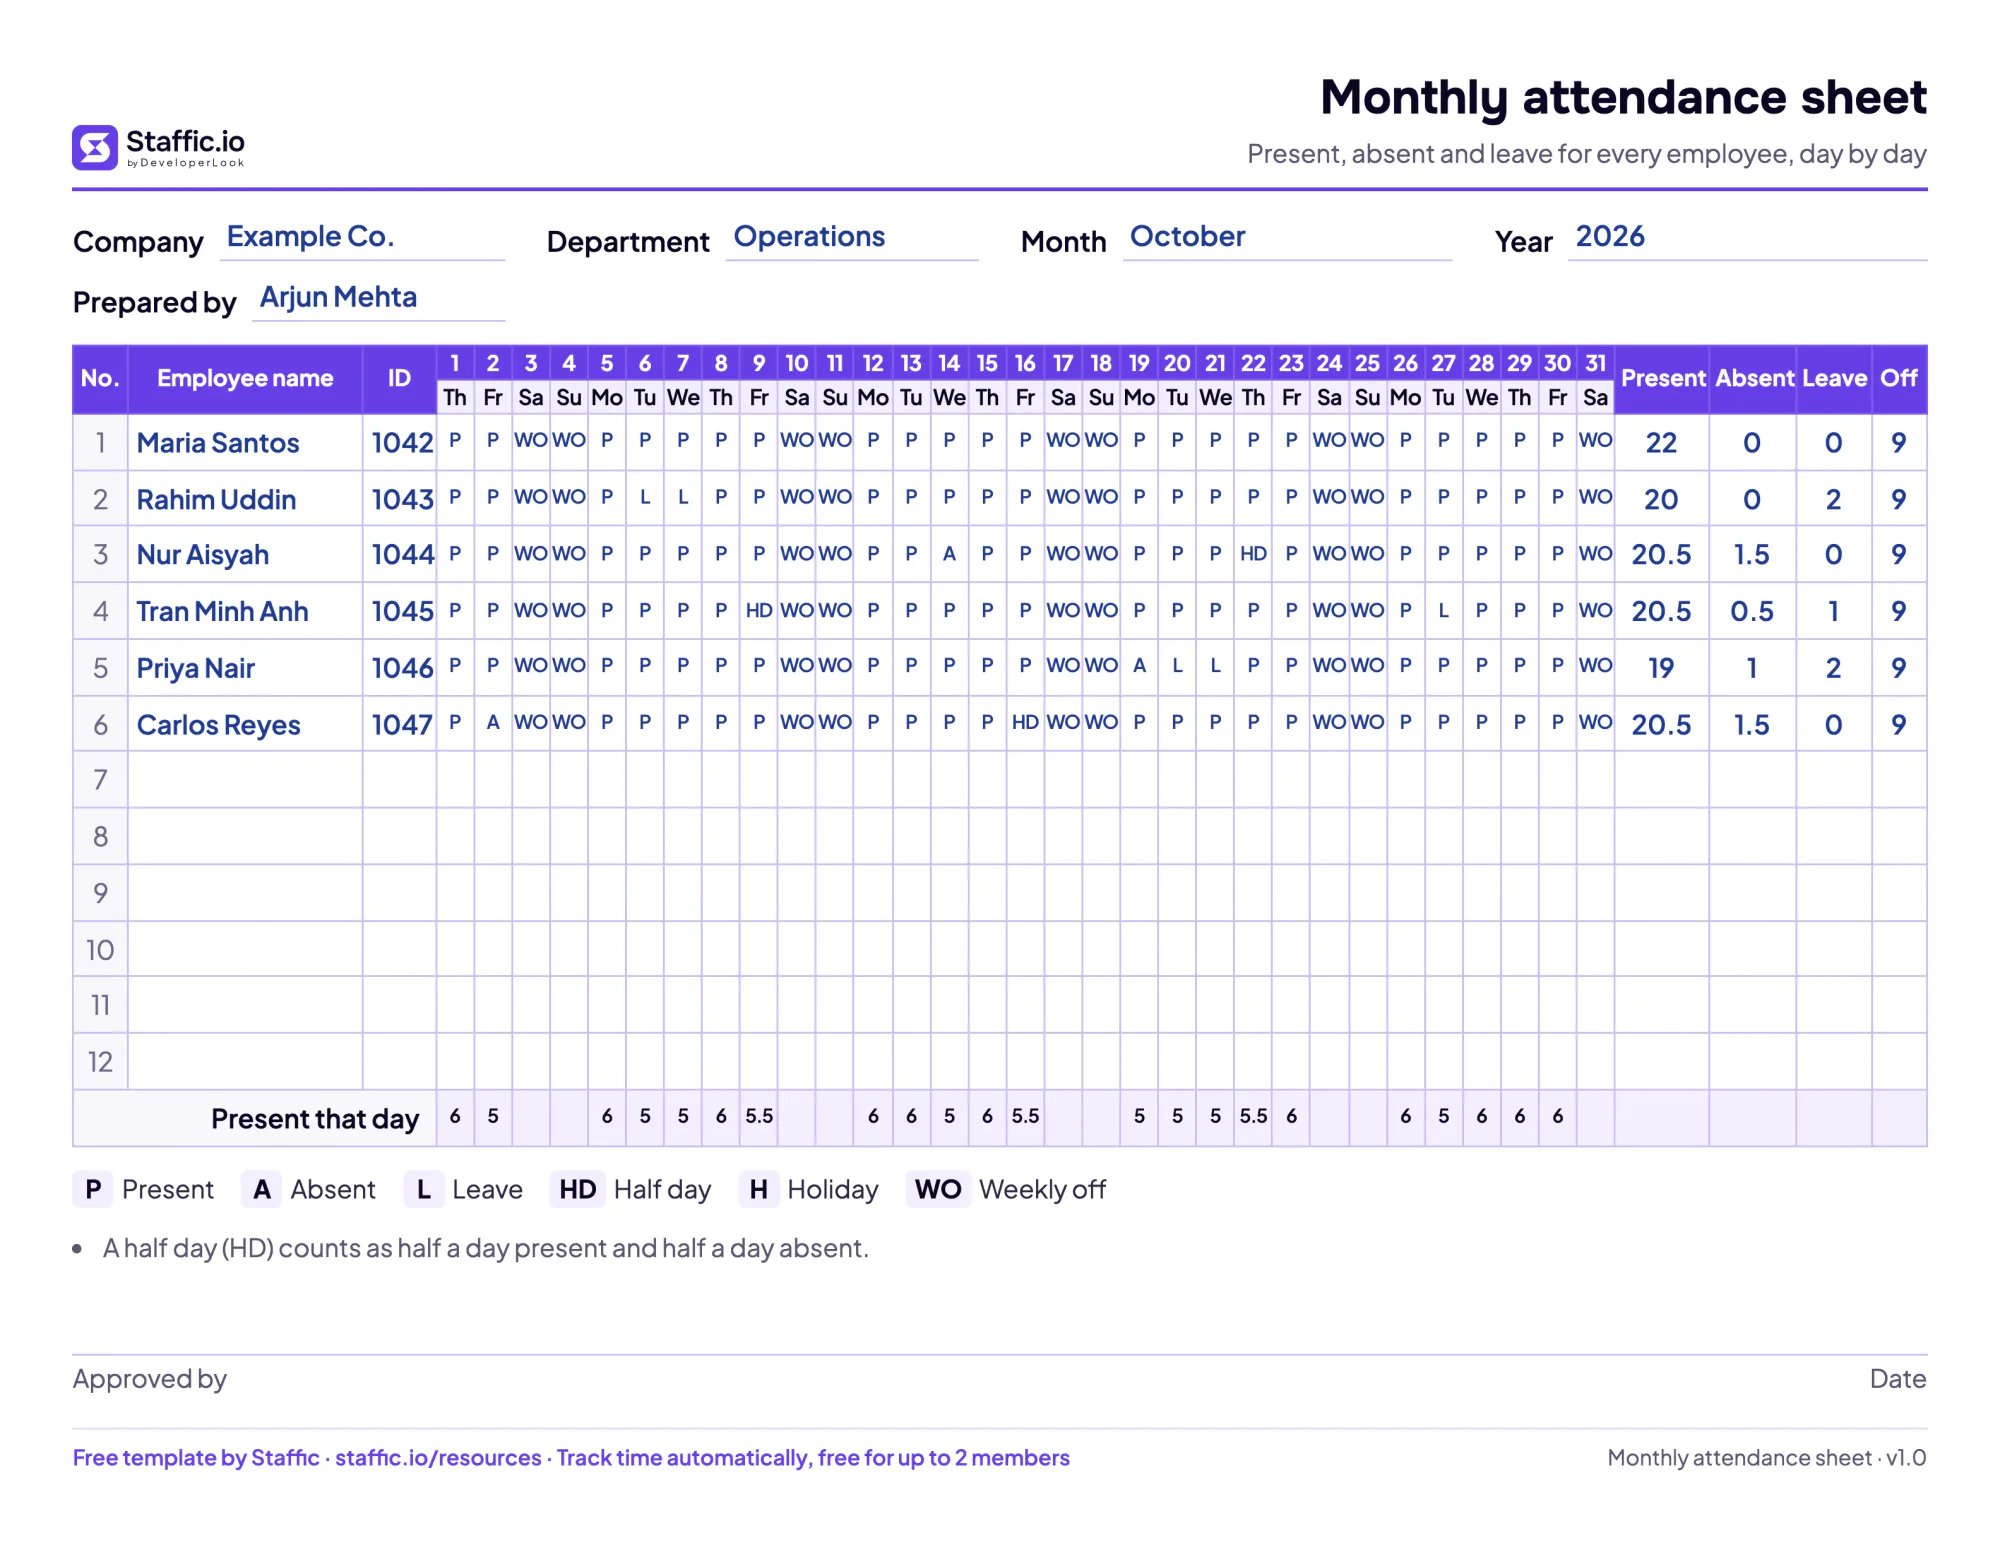The image size is (2000, 1545).
Task: Click the day 31 column header
Action: point(1596,363)
